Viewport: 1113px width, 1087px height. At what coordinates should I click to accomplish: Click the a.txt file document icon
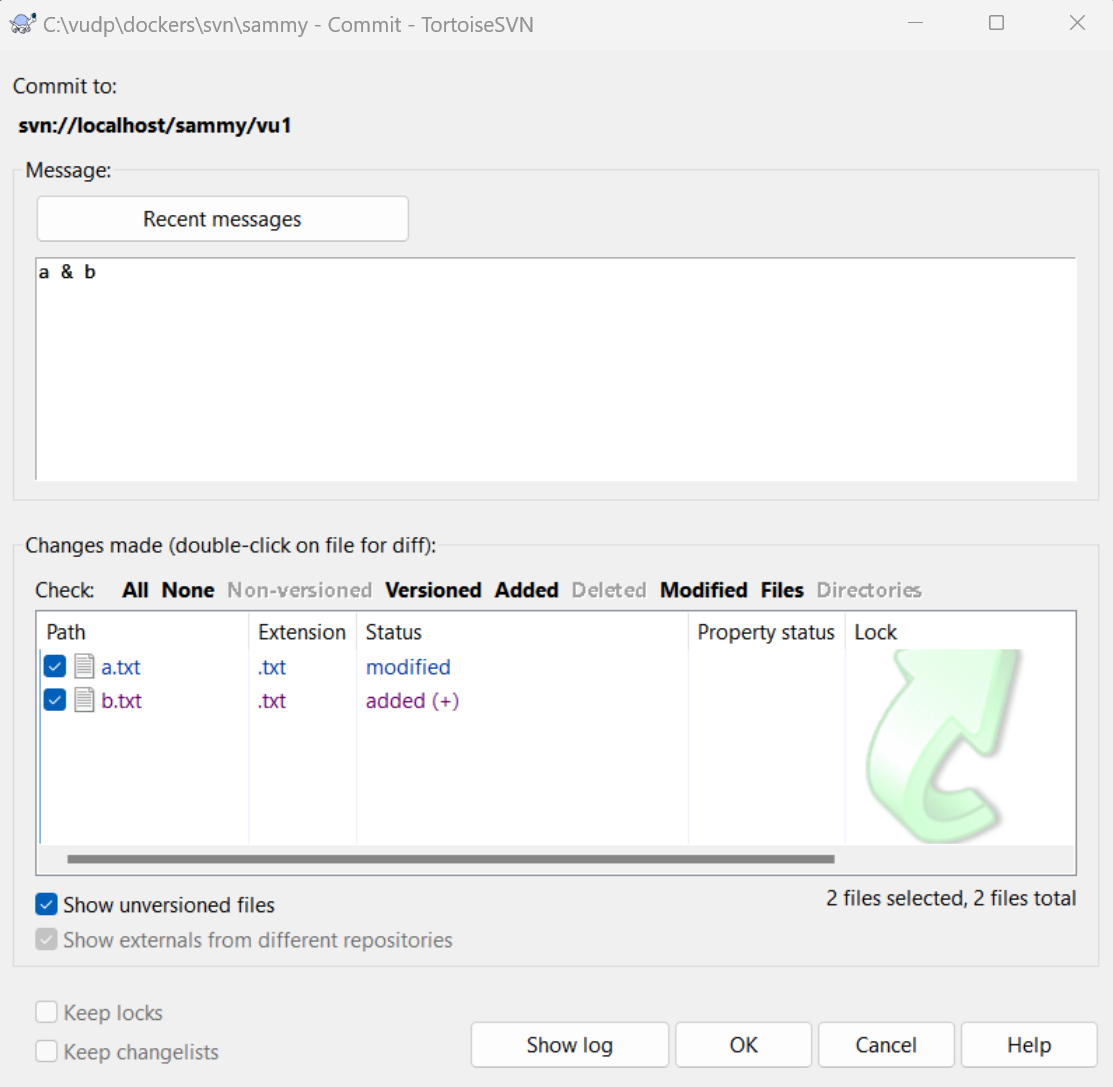[x=84, y=667]
